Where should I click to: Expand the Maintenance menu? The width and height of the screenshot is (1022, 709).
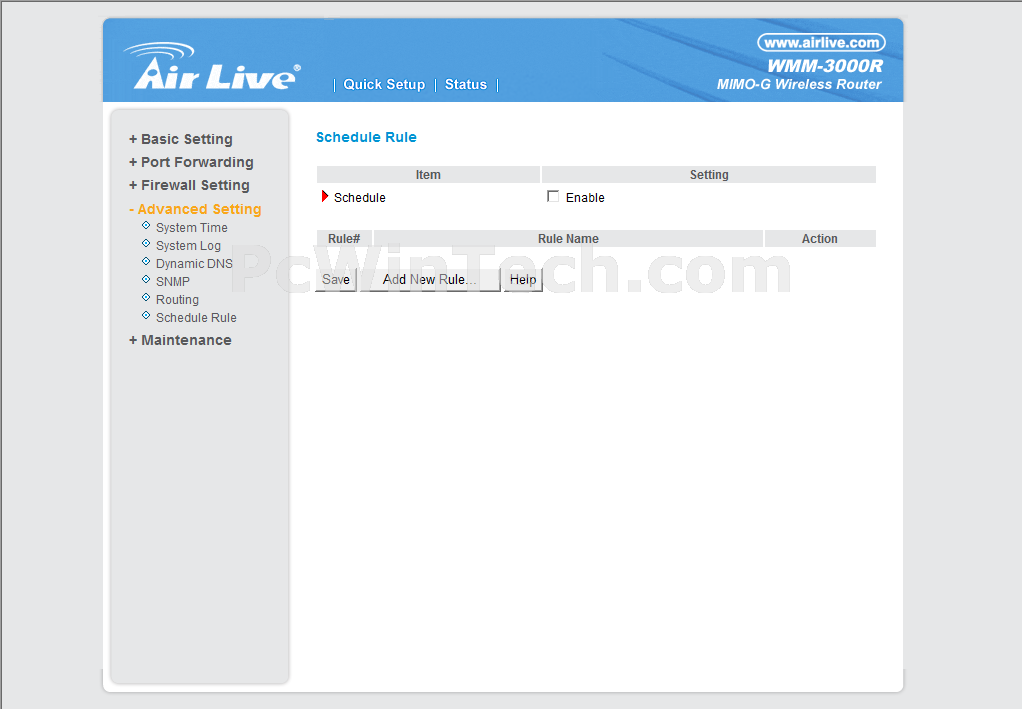(180, 340)
